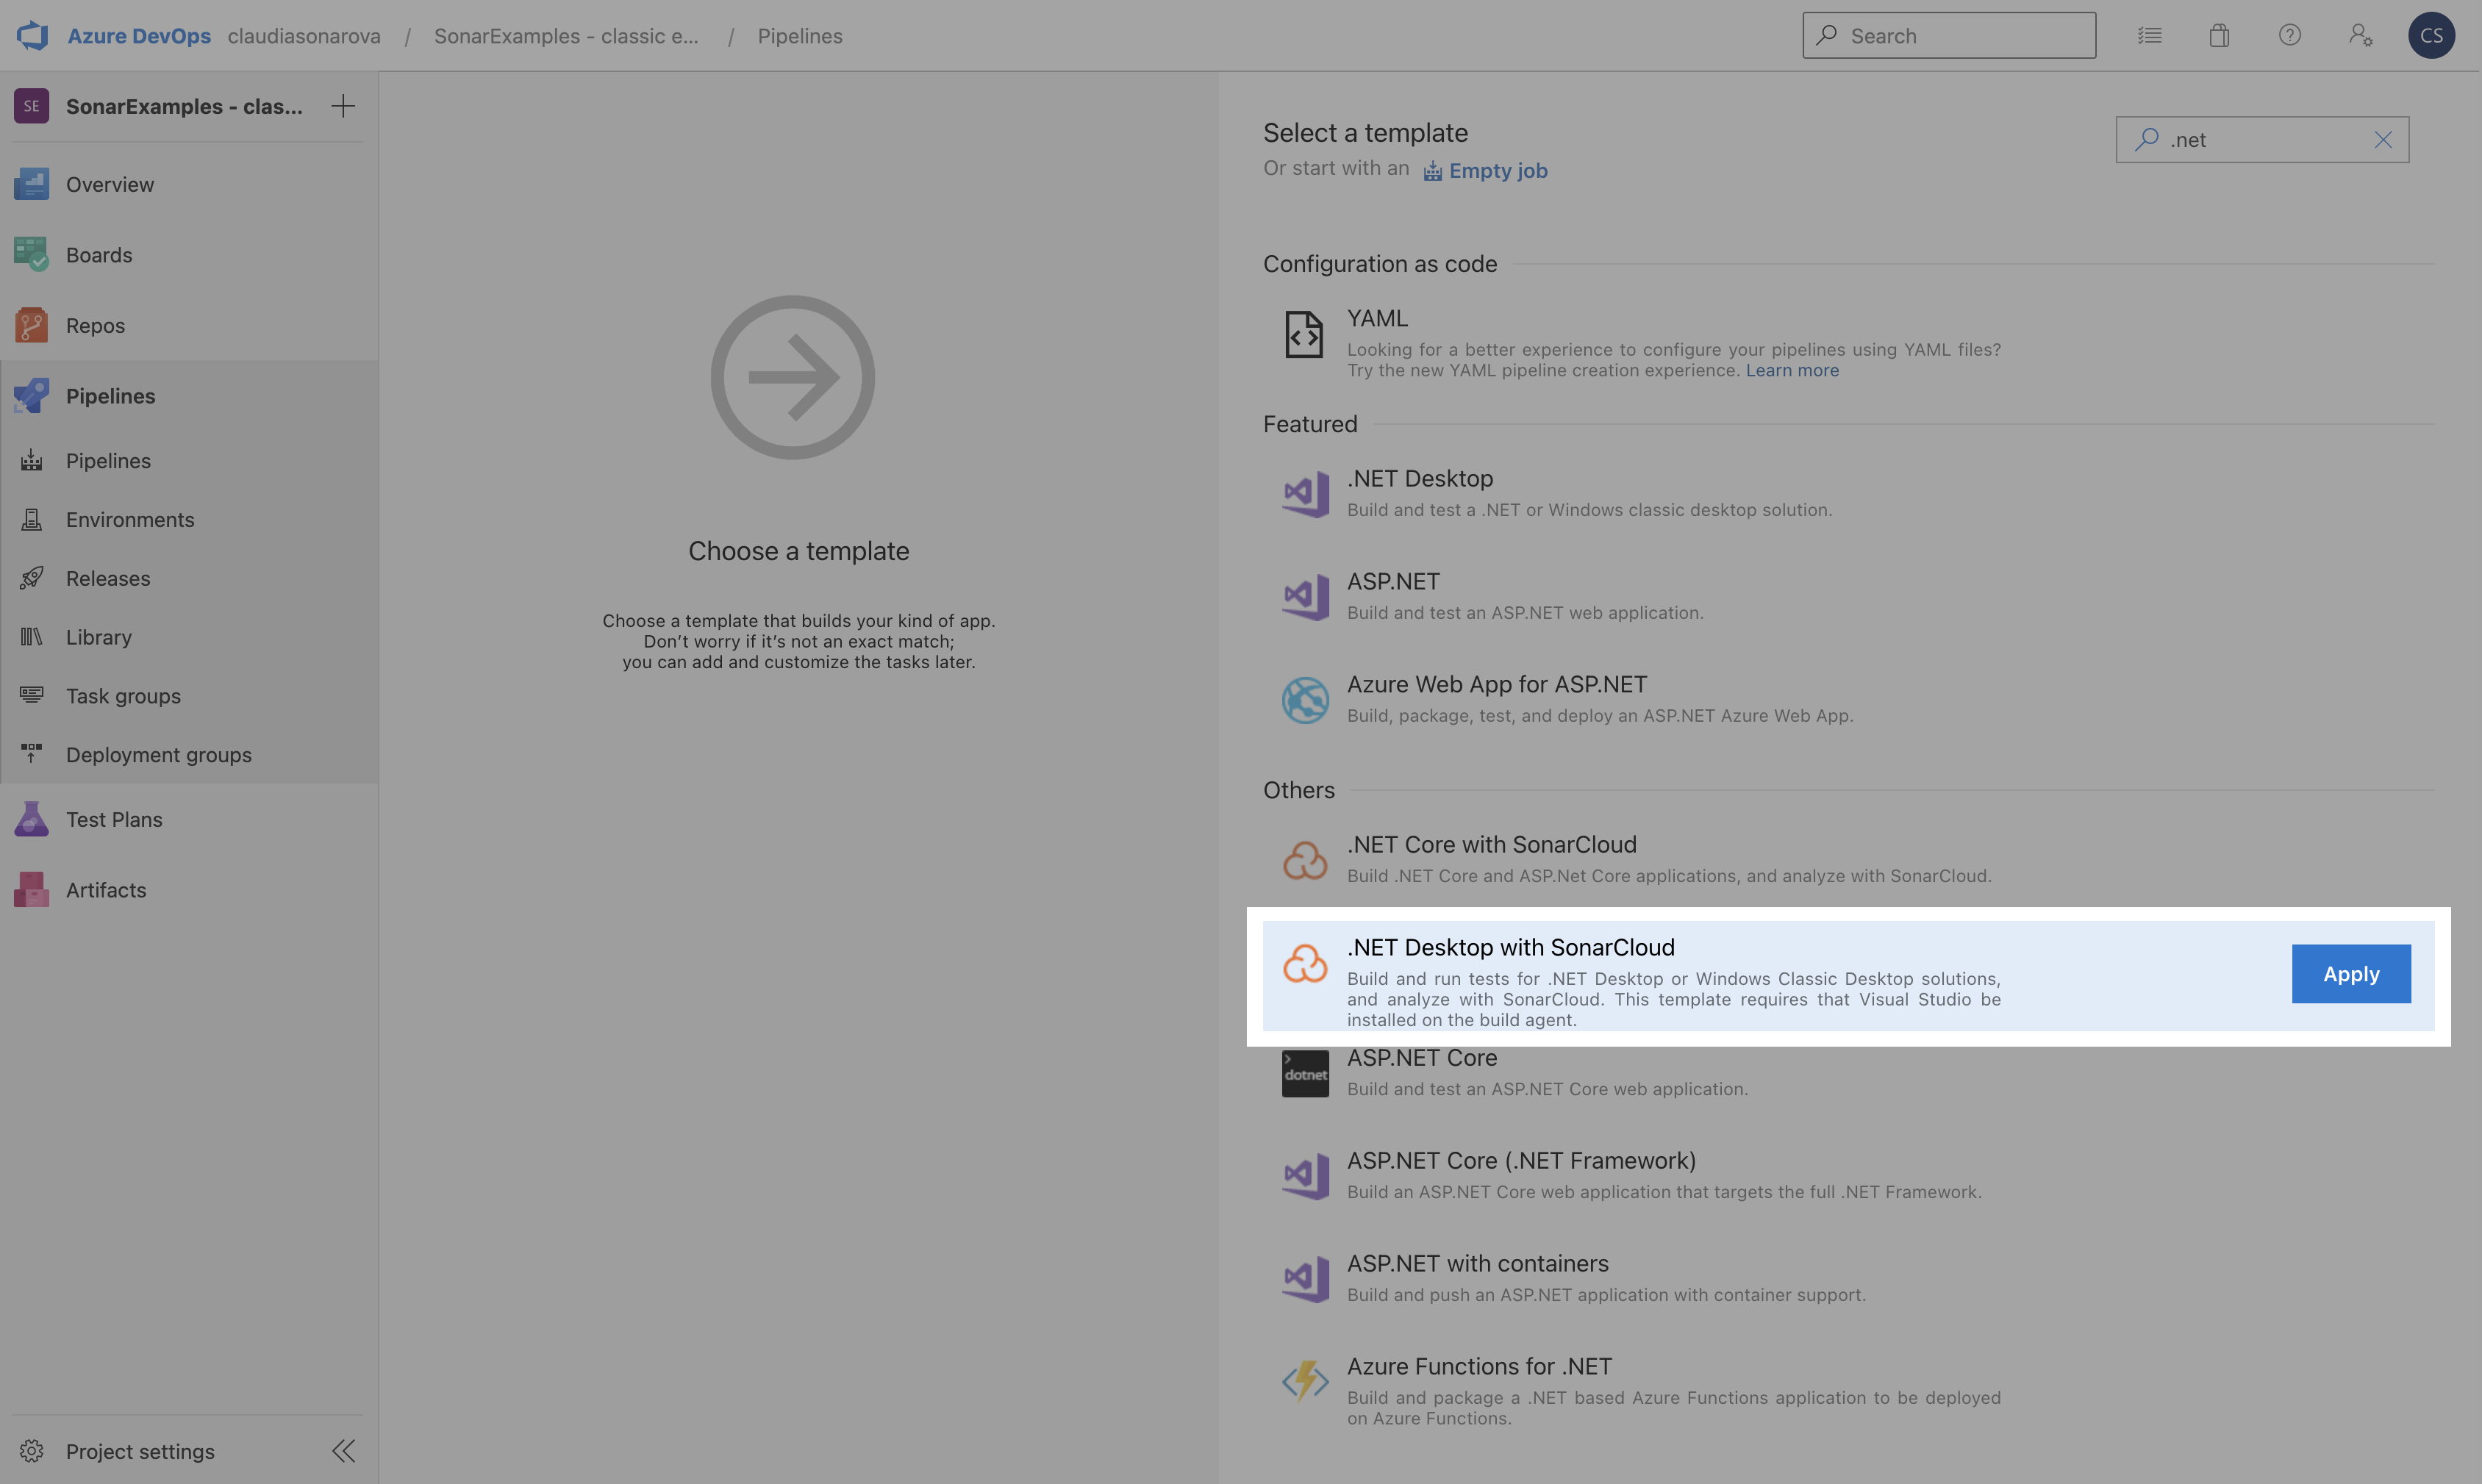This screenshot has width=2482, height=1484.
Task: Click the Project settings gear icon
Action: pos(32,1451)
